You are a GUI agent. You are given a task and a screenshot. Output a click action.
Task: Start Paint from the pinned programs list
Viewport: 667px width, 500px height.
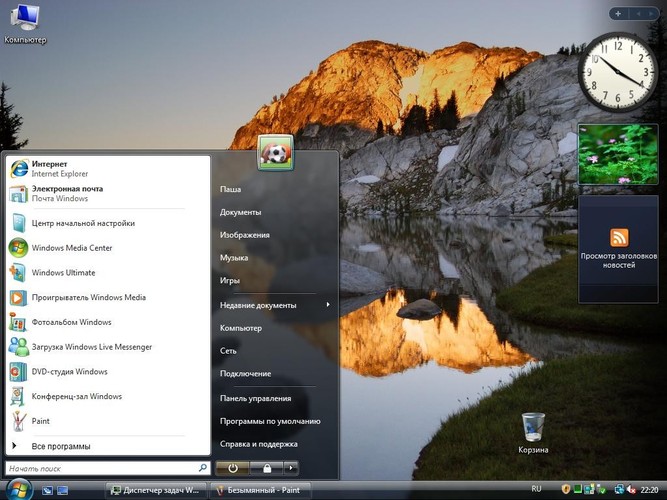(40, 421)
